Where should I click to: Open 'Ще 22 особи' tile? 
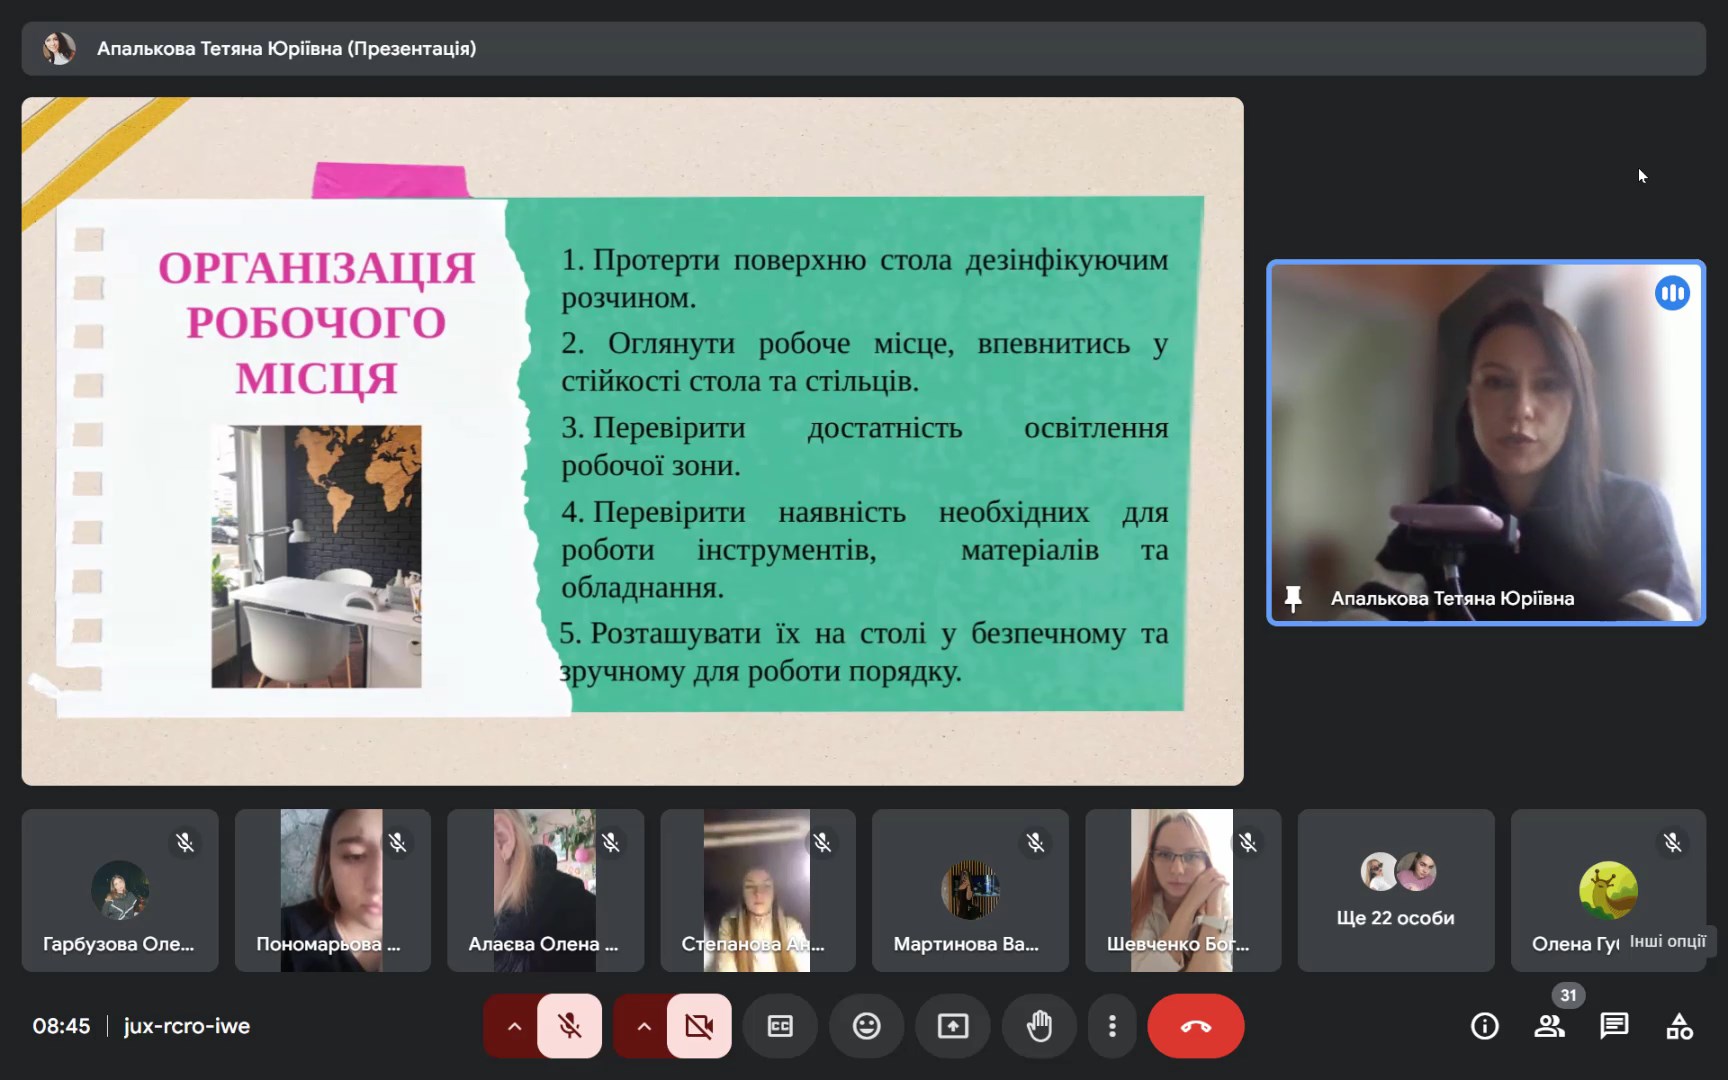[x=1396, y=890]
